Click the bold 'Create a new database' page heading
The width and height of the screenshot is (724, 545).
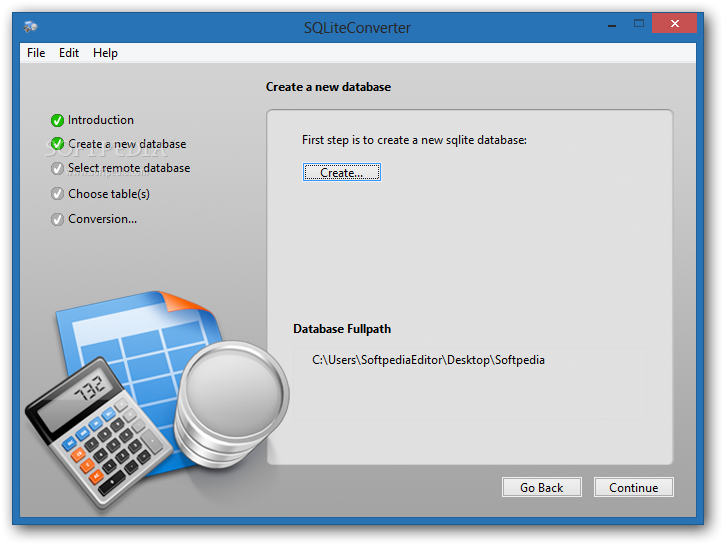(x=328, y=87)
